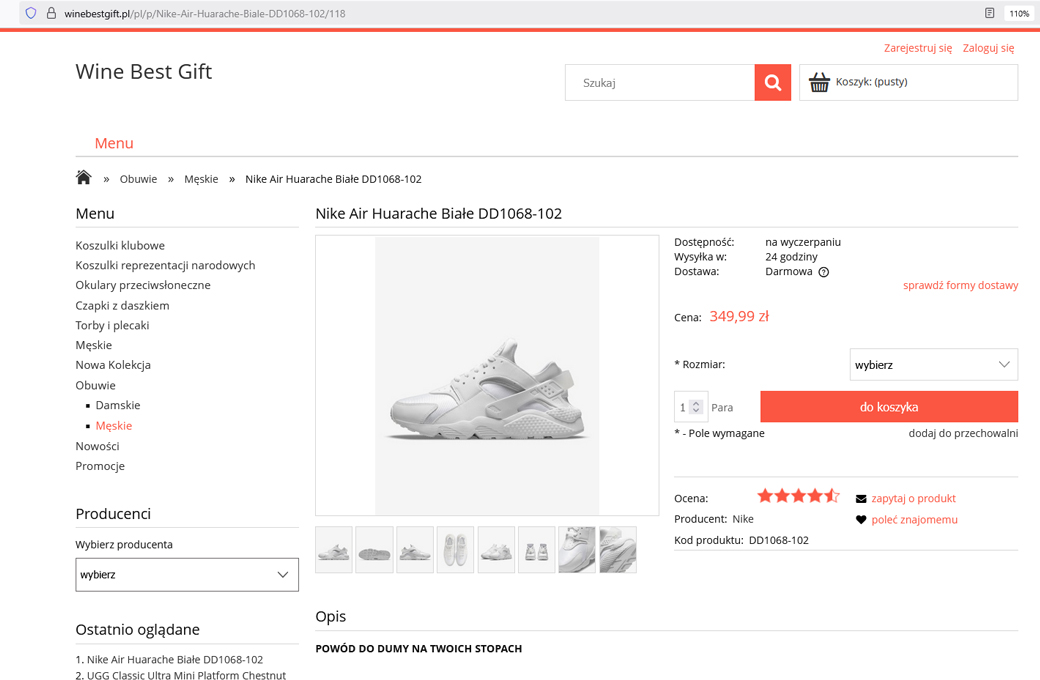This screenshot has width=1040, height=680.
Task: Click the padlock site security icon
Action: click(51, 13)
